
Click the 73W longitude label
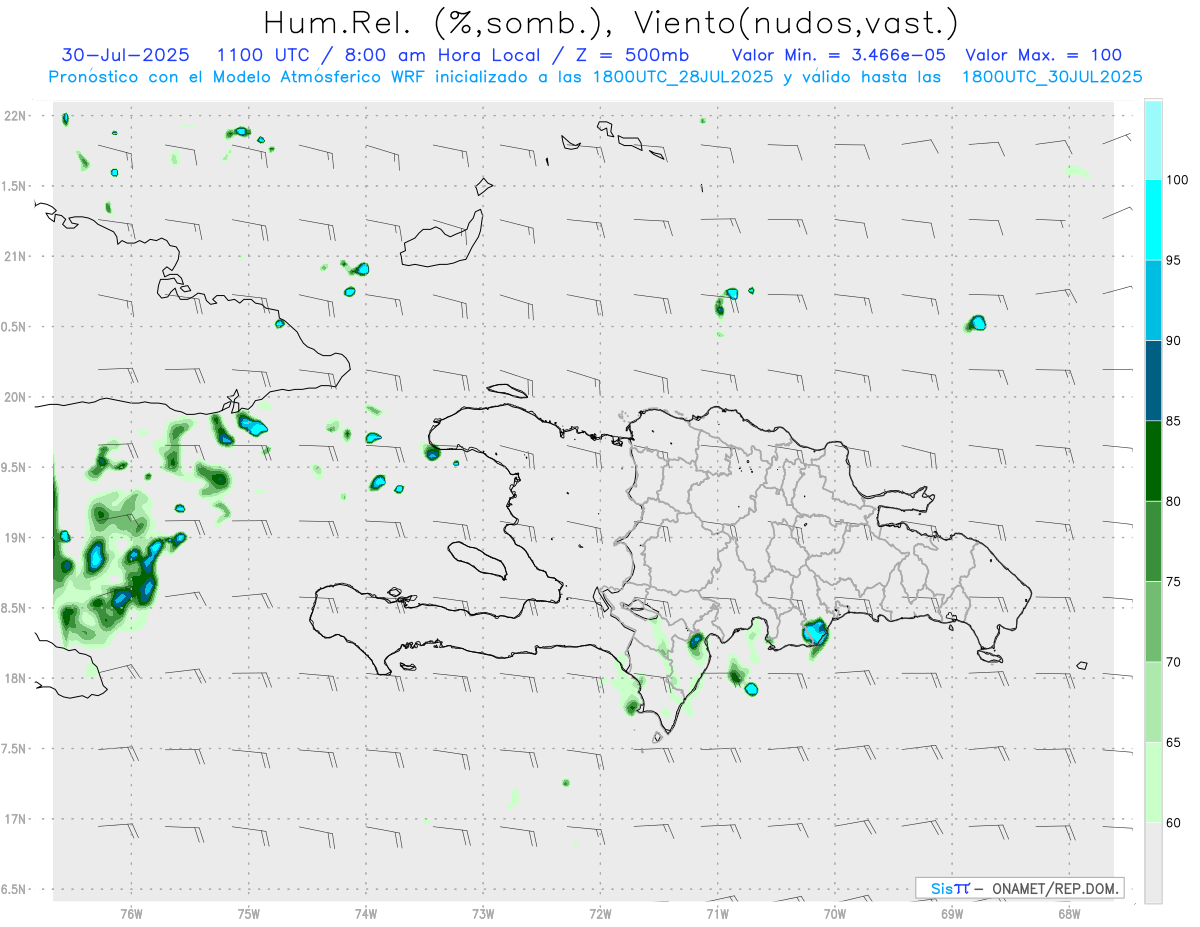click(483, 913)
